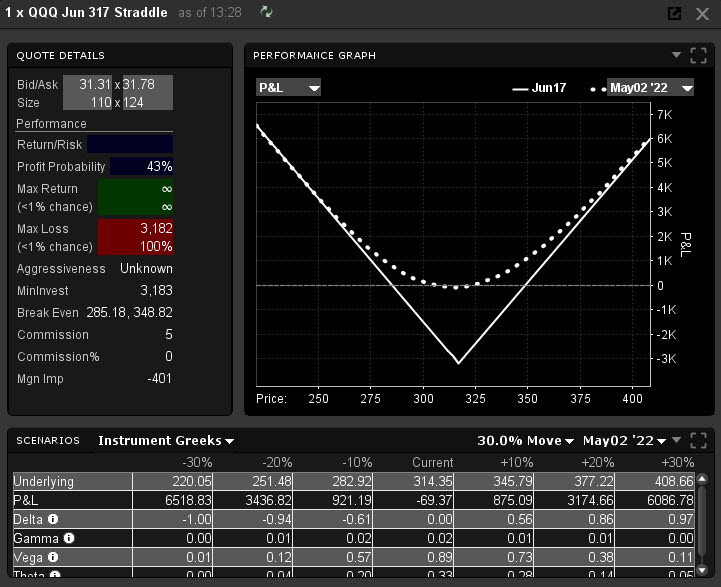The height and width of the screenshot is (587, 721).
Task: Click the scenarios scrollbar up arrow
Action: (702, 479)
